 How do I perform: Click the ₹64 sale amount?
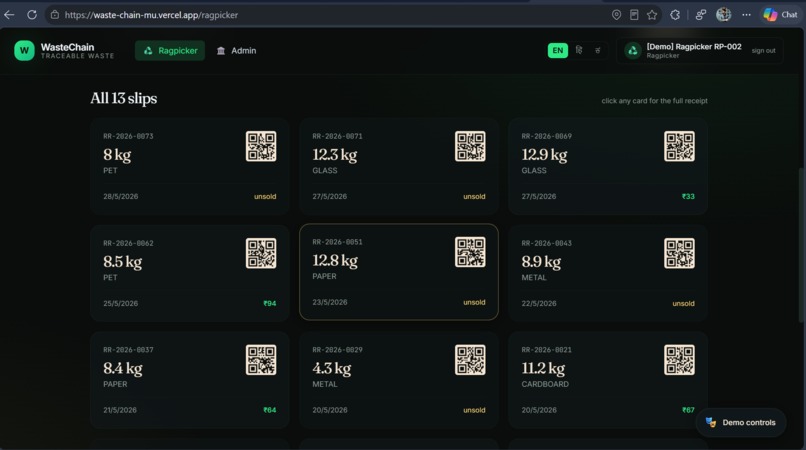pos(269,410)
